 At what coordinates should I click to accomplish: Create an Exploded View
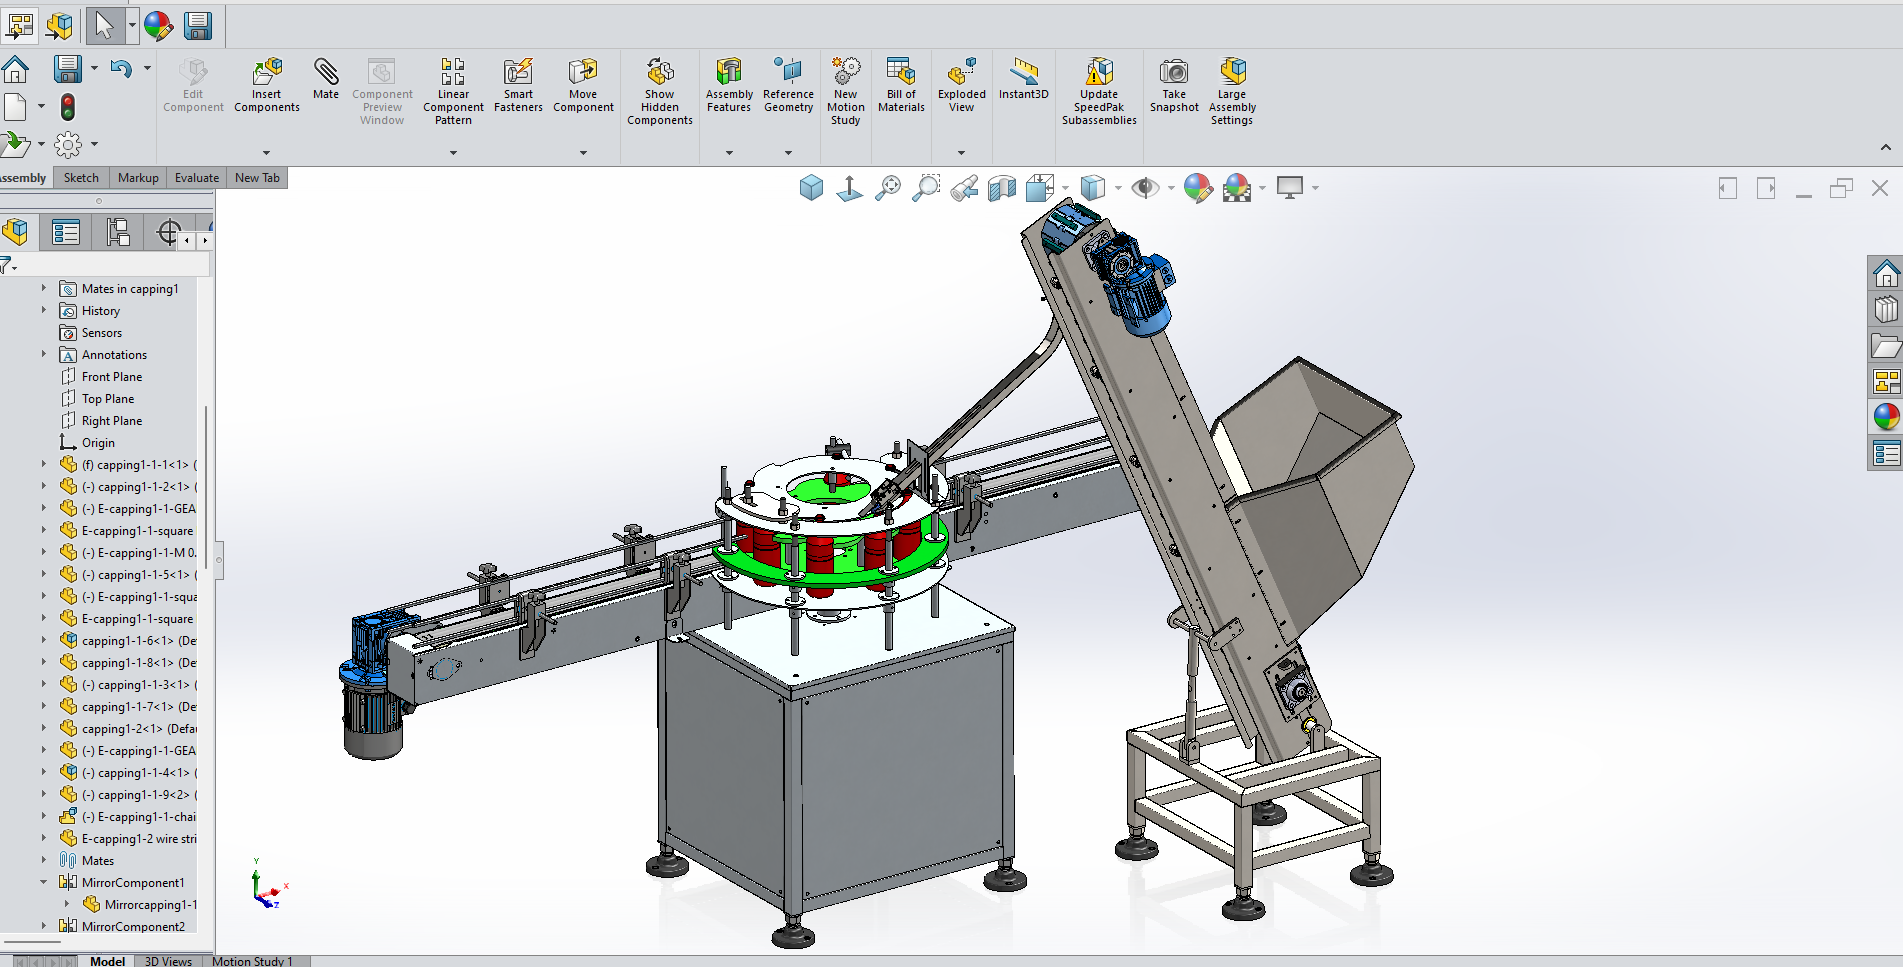coord(962,85)
